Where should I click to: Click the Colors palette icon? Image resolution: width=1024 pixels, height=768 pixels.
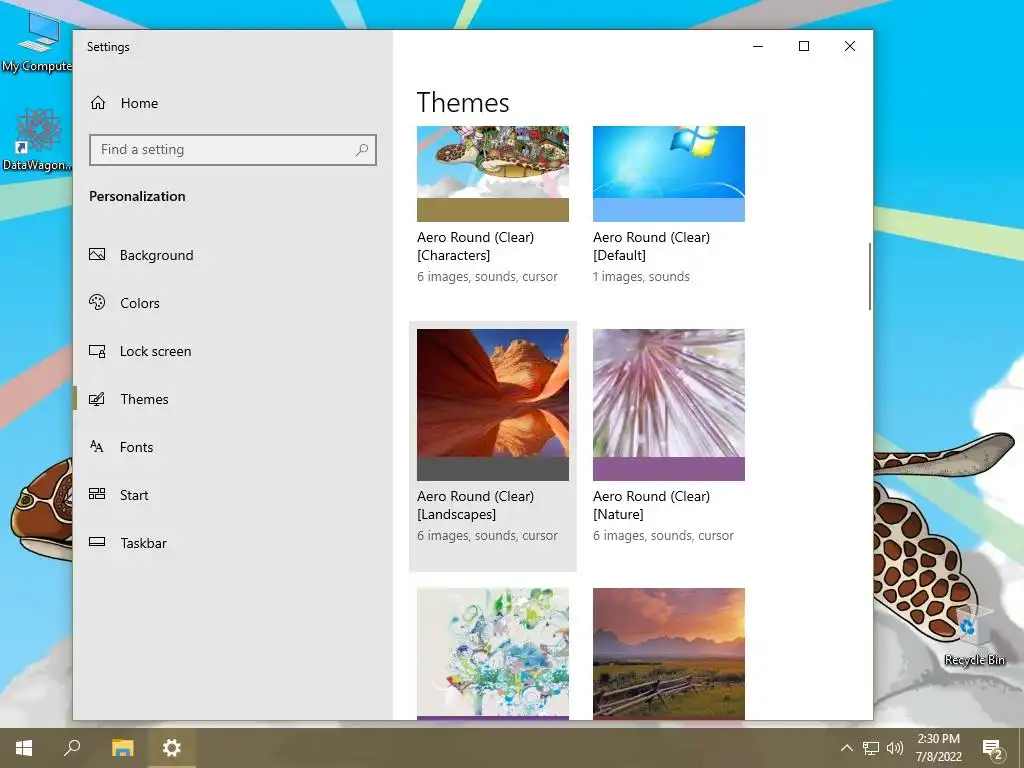click(x=97, y=302)
